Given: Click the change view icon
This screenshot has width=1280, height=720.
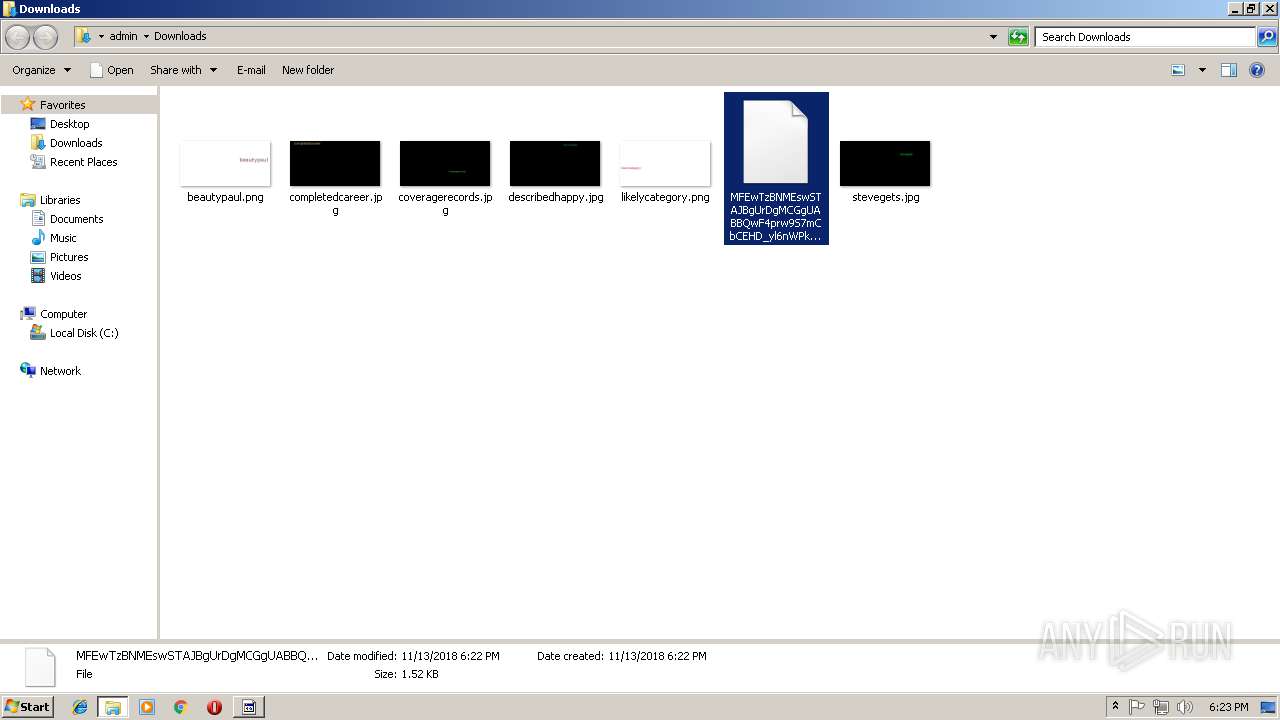Looking at the screenshot, I should [1178, 70].
